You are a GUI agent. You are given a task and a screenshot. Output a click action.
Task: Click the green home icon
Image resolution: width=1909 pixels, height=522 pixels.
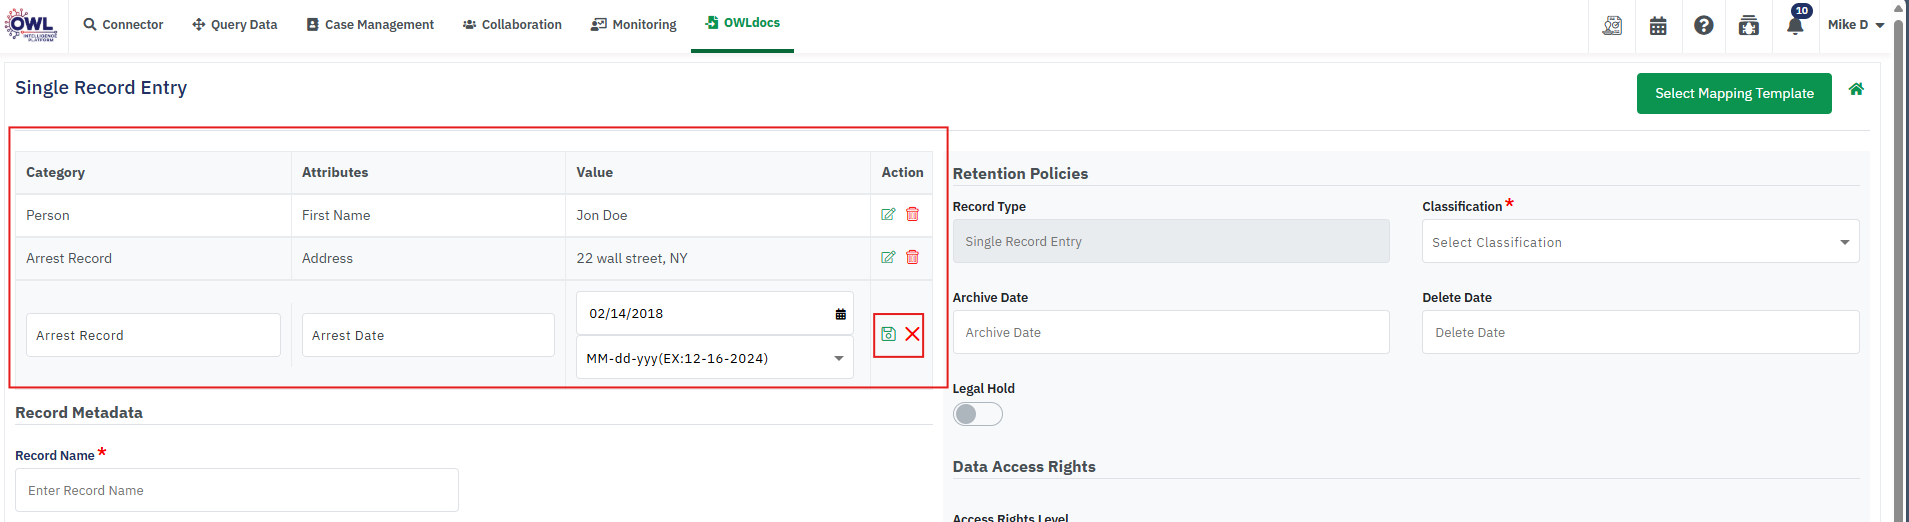[x=1856, y=89]
